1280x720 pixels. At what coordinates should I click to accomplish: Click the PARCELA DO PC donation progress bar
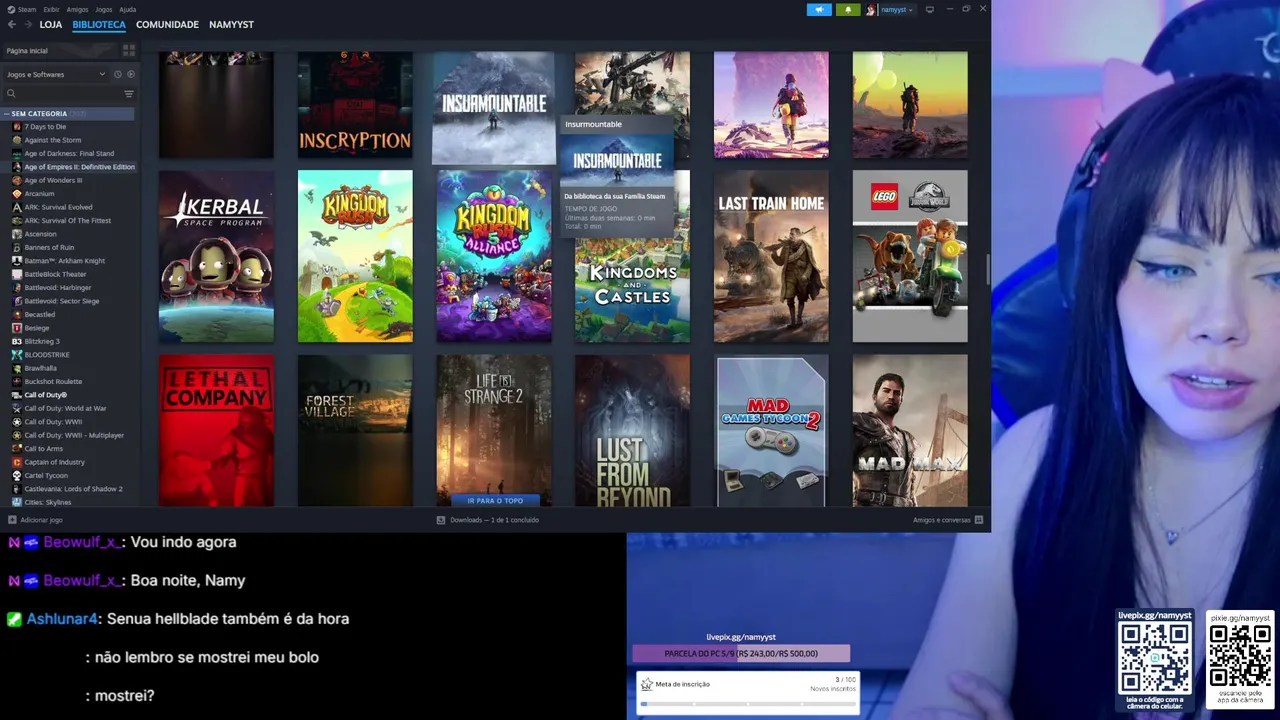point(741,654)
